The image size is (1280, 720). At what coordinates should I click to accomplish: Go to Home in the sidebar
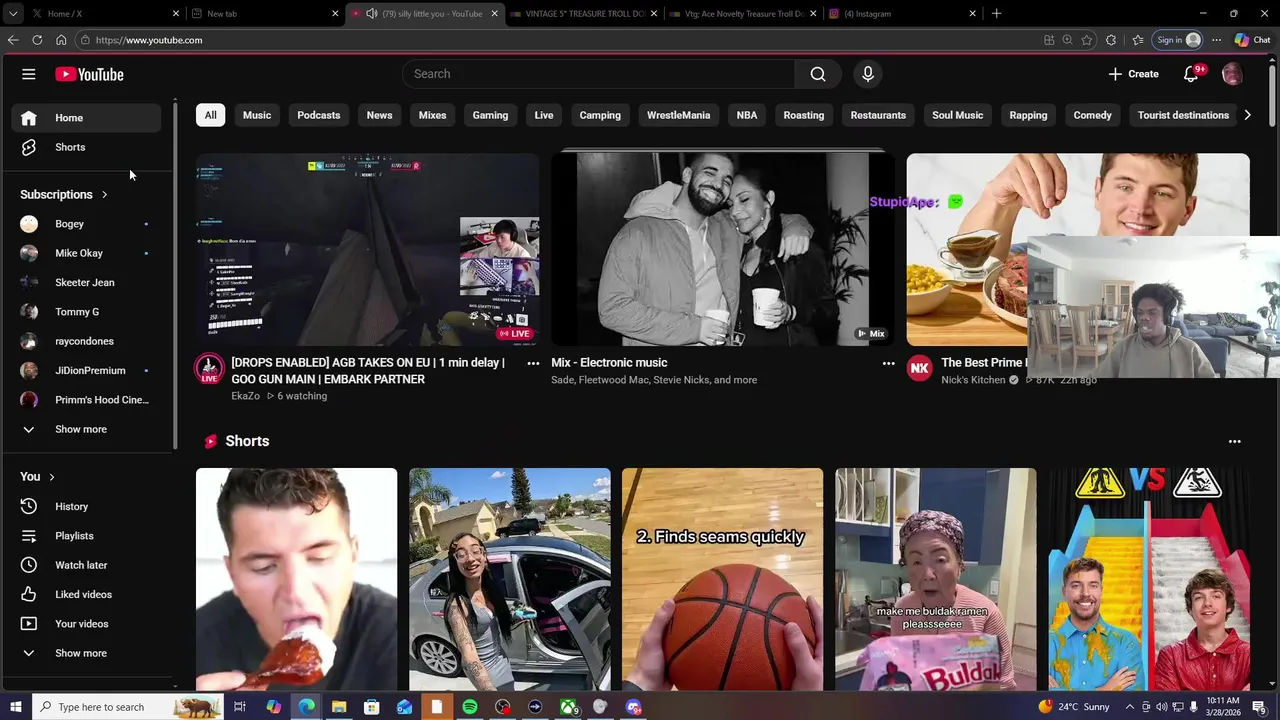coord(86,118)
